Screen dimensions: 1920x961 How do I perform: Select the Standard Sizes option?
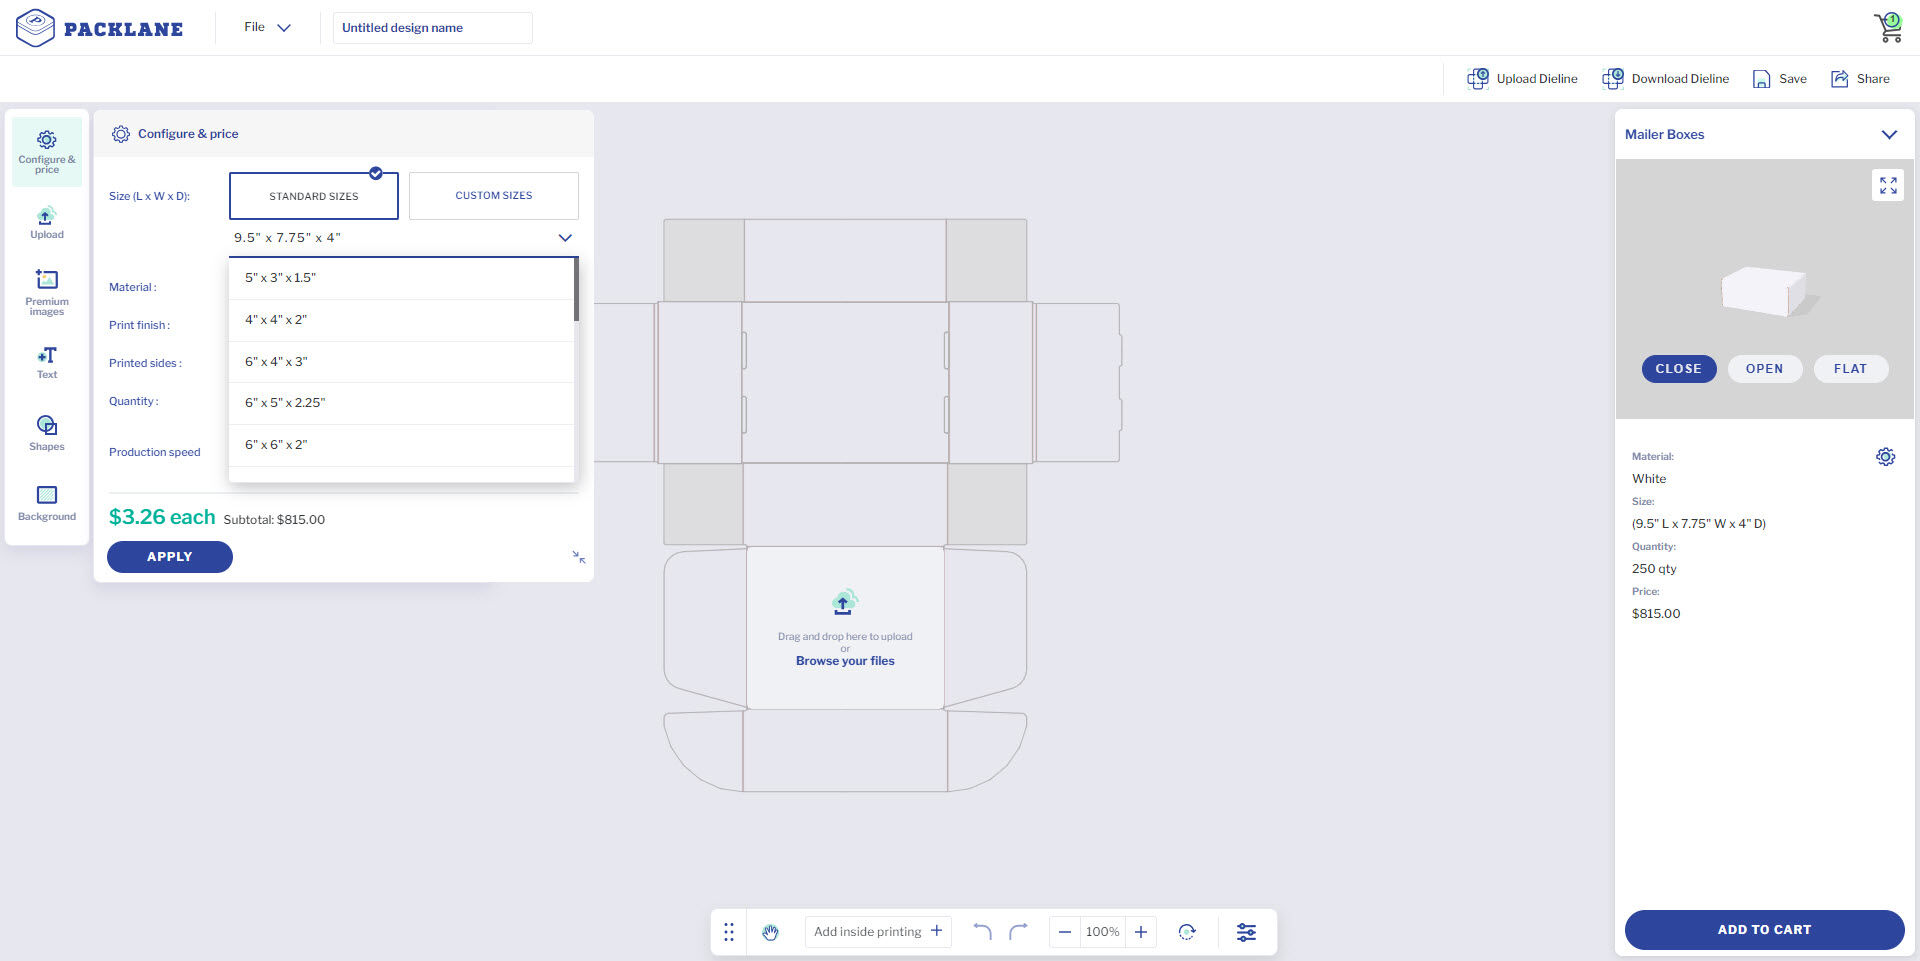click(x=313, y=196)
